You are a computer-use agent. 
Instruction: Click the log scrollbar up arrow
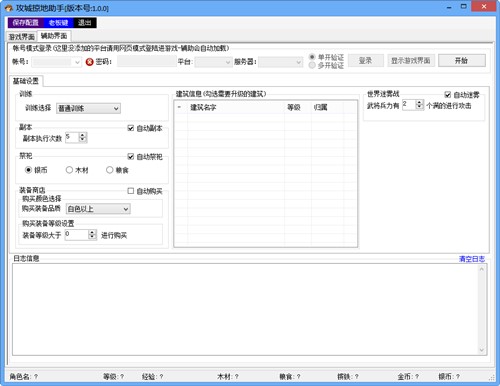coord(482,269)
